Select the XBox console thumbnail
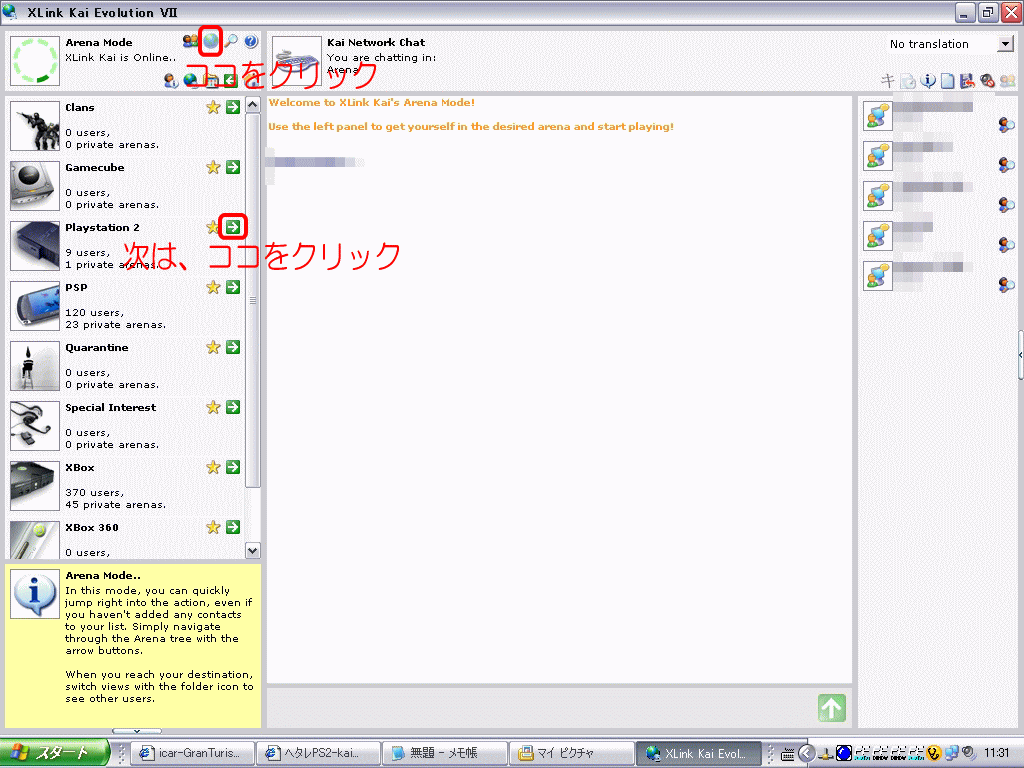 (35, 487)
